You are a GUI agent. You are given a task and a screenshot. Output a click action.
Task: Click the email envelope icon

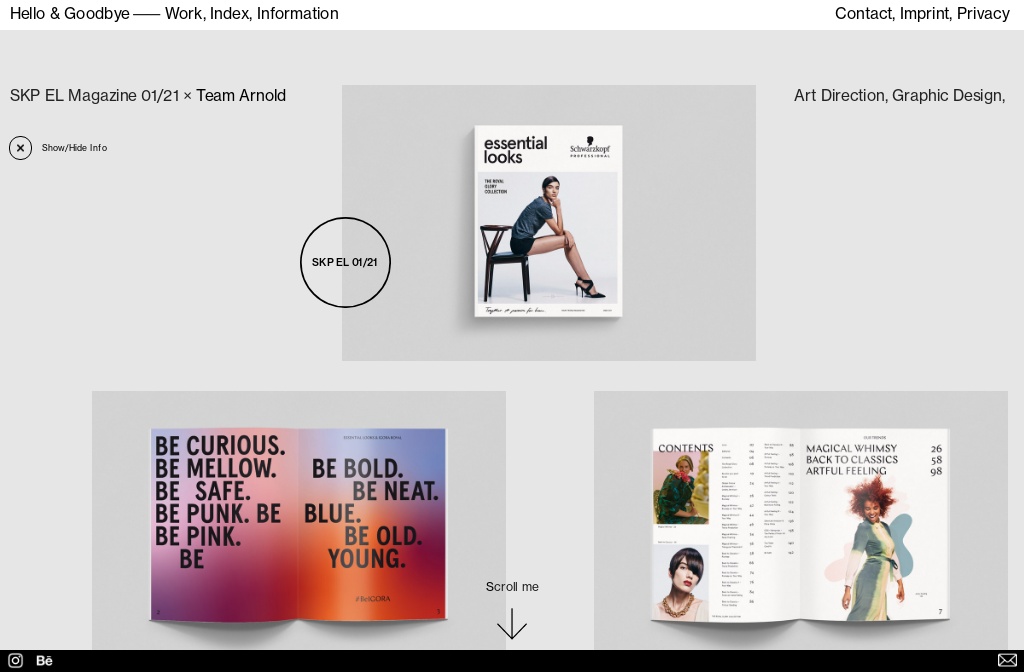[1007, 660]
